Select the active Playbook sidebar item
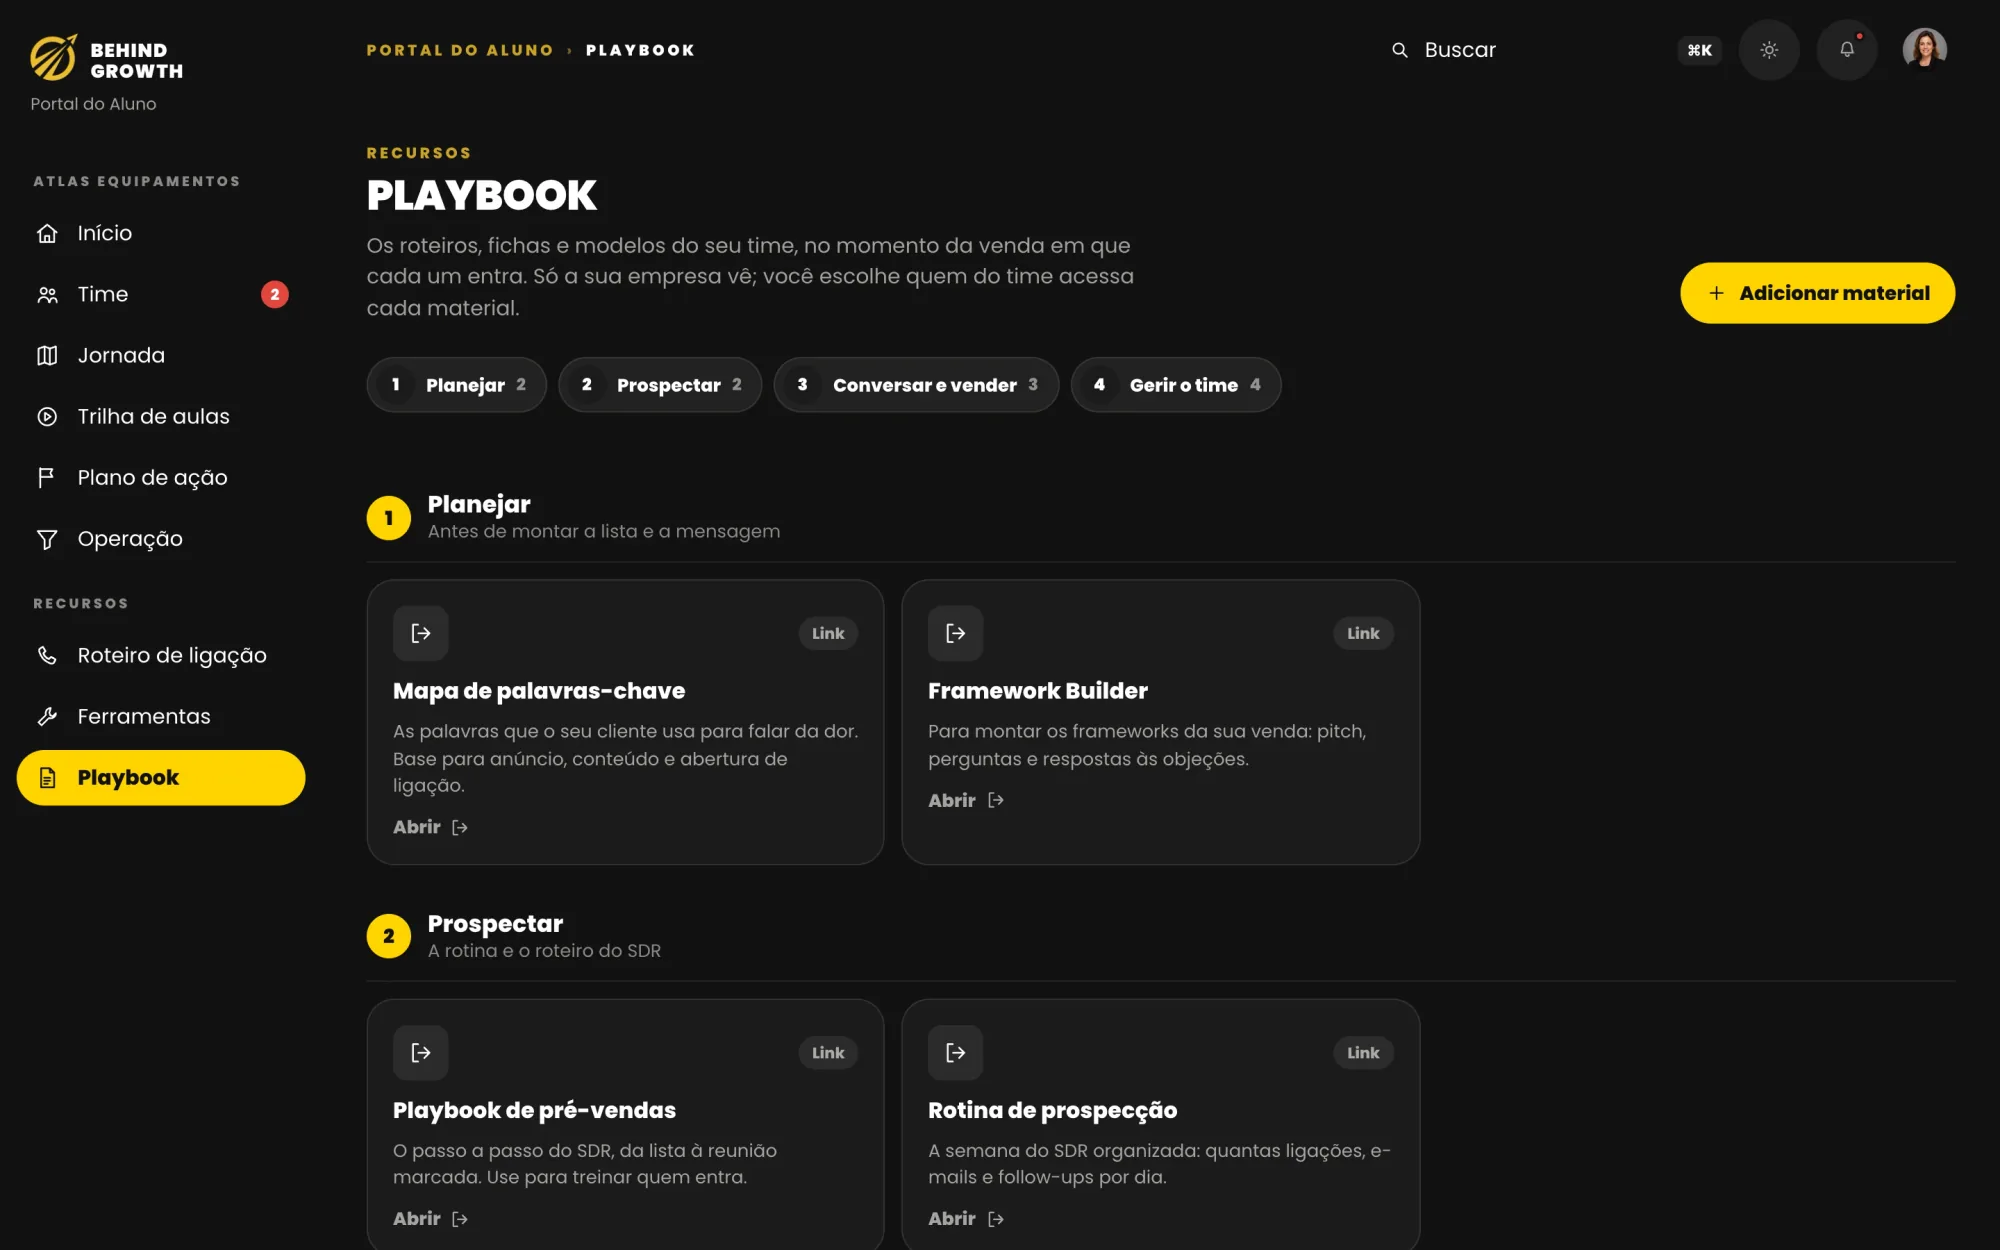The width and height of the screenshot is (2000, 1250). click(x=161, y=777)
